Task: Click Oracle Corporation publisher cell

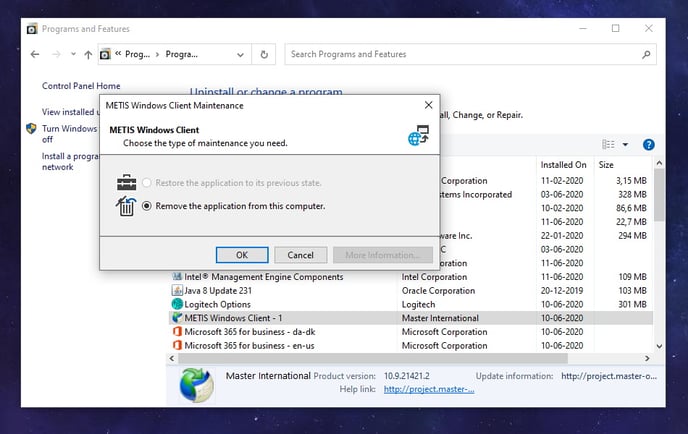Action: 438,291
